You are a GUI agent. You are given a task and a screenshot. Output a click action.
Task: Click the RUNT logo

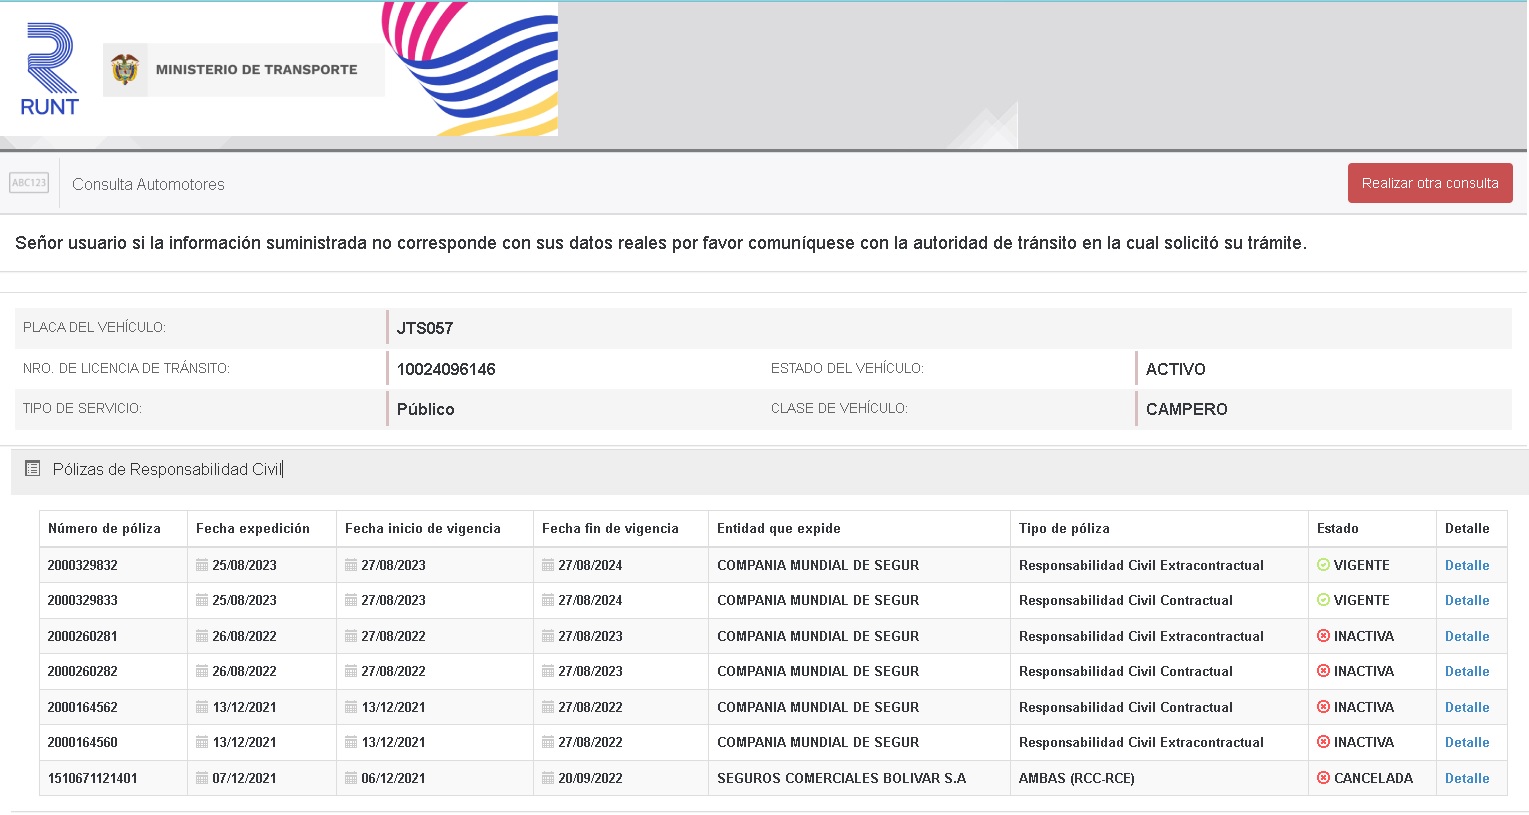(x=49, y=70)
